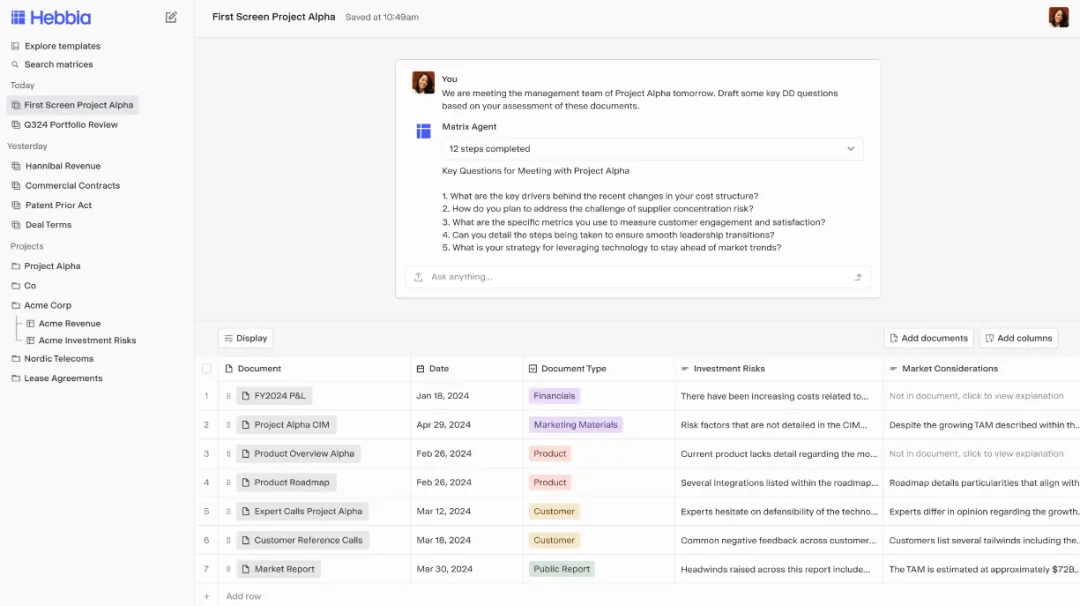Create a new matrix with compose icon

pyautogui.click(x=171, y=17)
